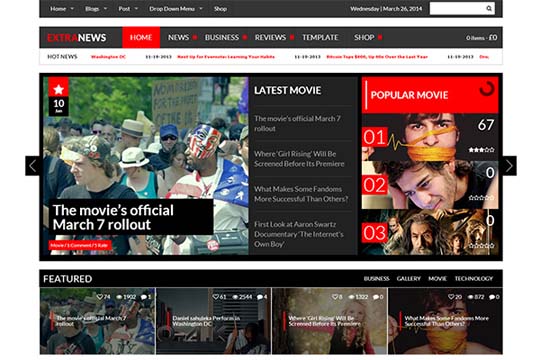Click the slider next arrow

tap(509, 166)
